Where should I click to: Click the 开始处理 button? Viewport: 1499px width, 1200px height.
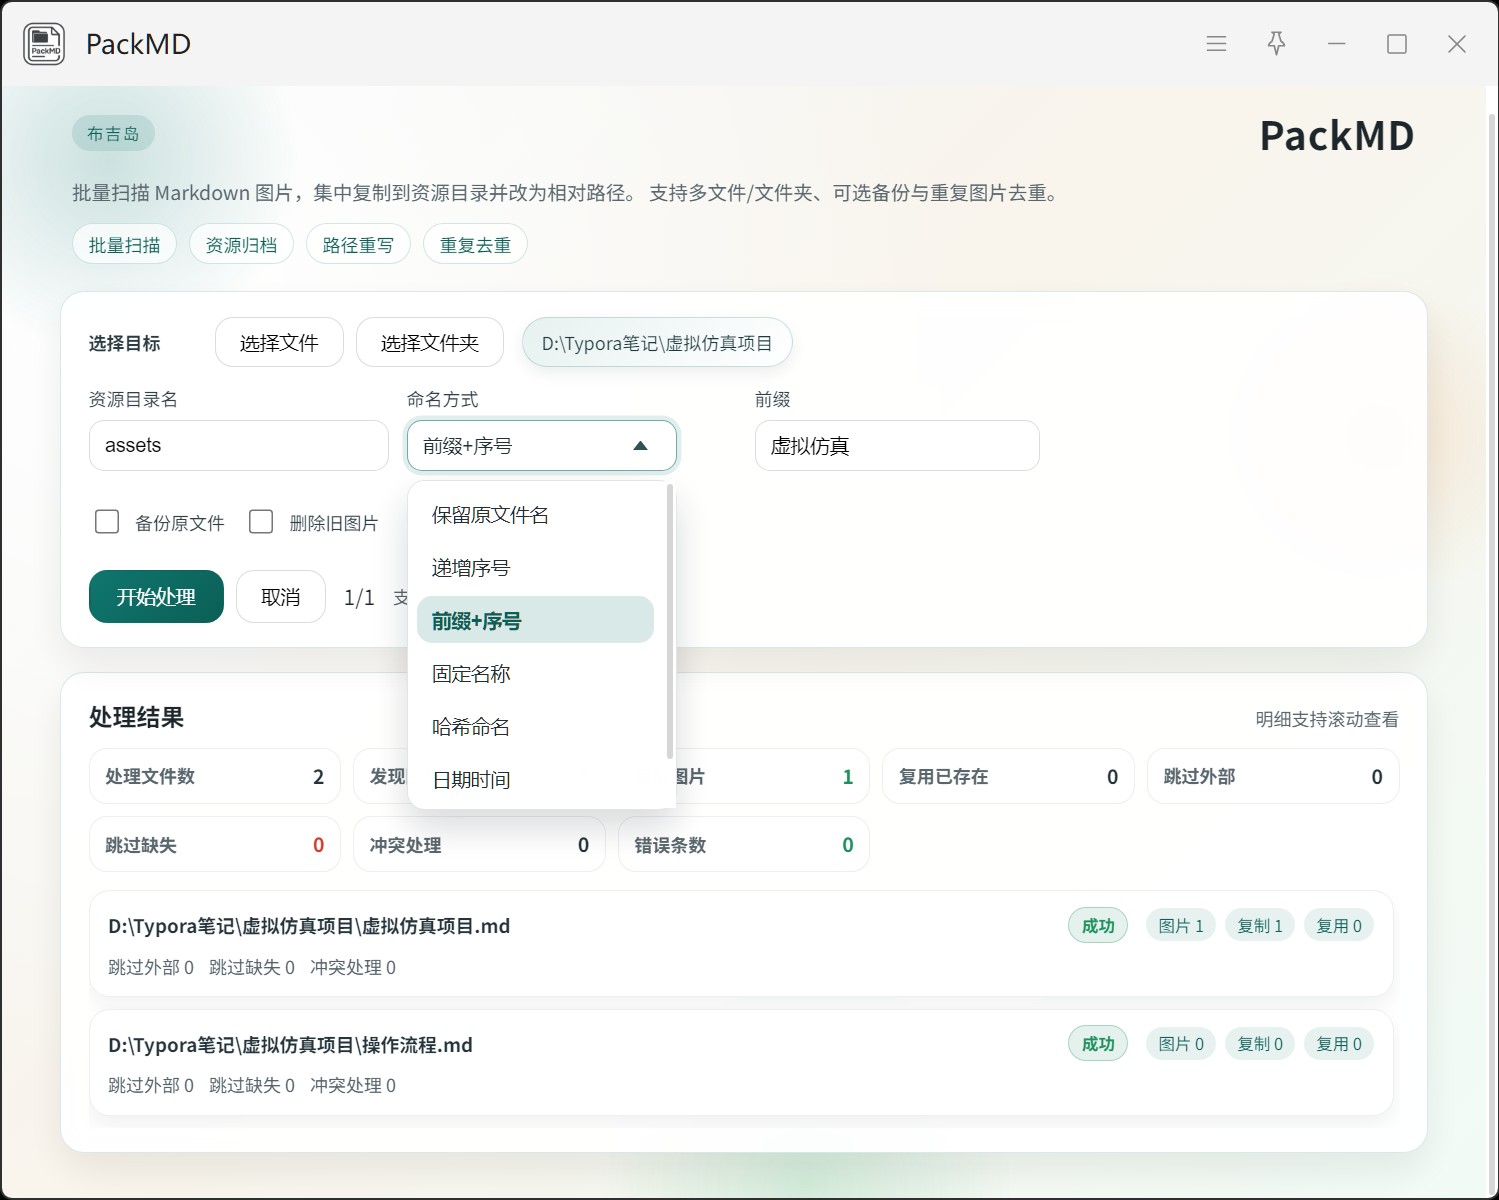(x=156, y=597)
